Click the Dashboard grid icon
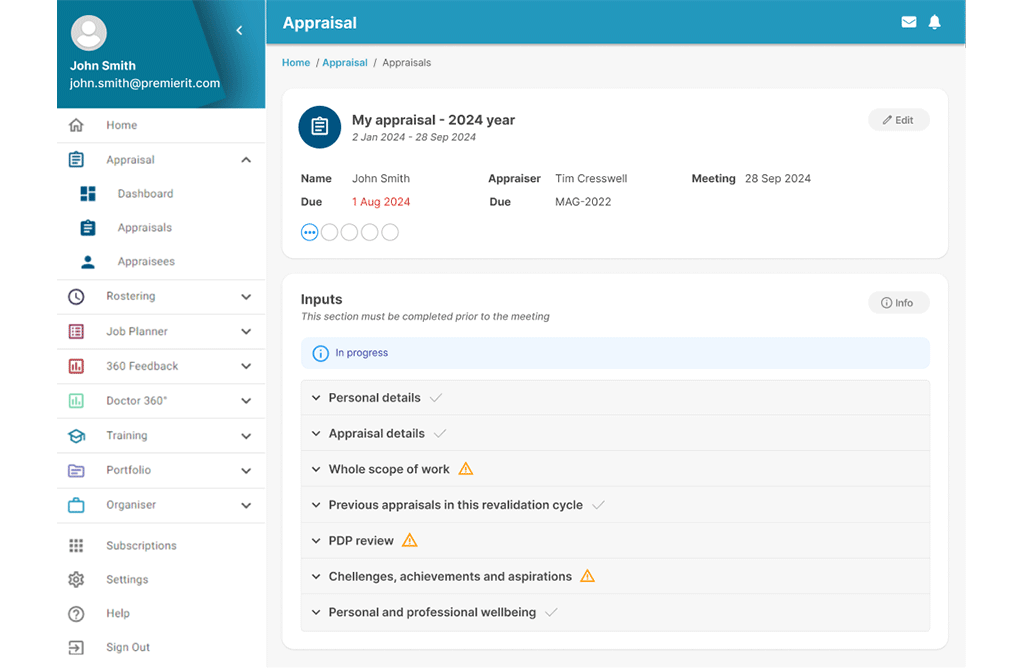The image size is (1024, 668). [x=88, y=193]
